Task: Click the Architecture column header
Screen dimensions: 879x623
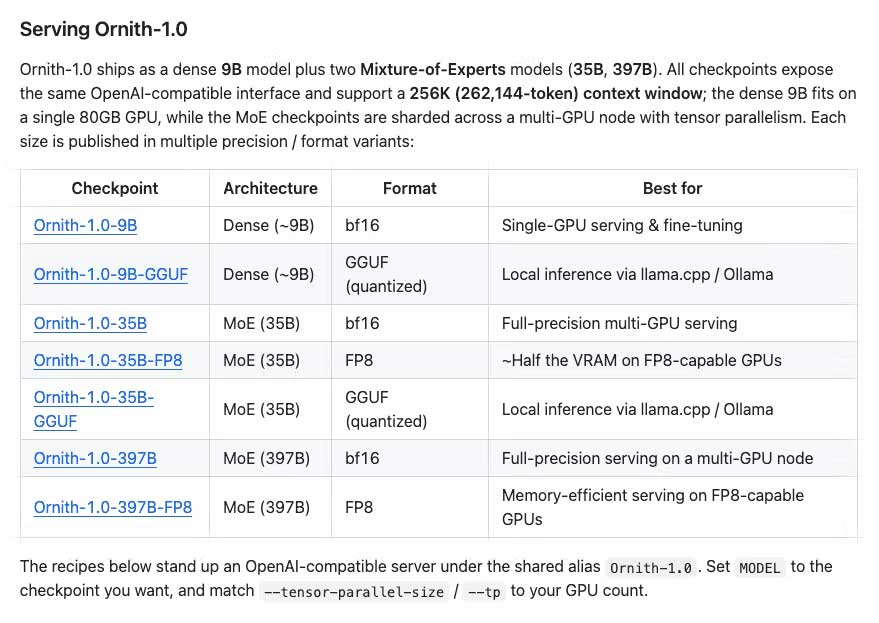Action: coord(270,188)
